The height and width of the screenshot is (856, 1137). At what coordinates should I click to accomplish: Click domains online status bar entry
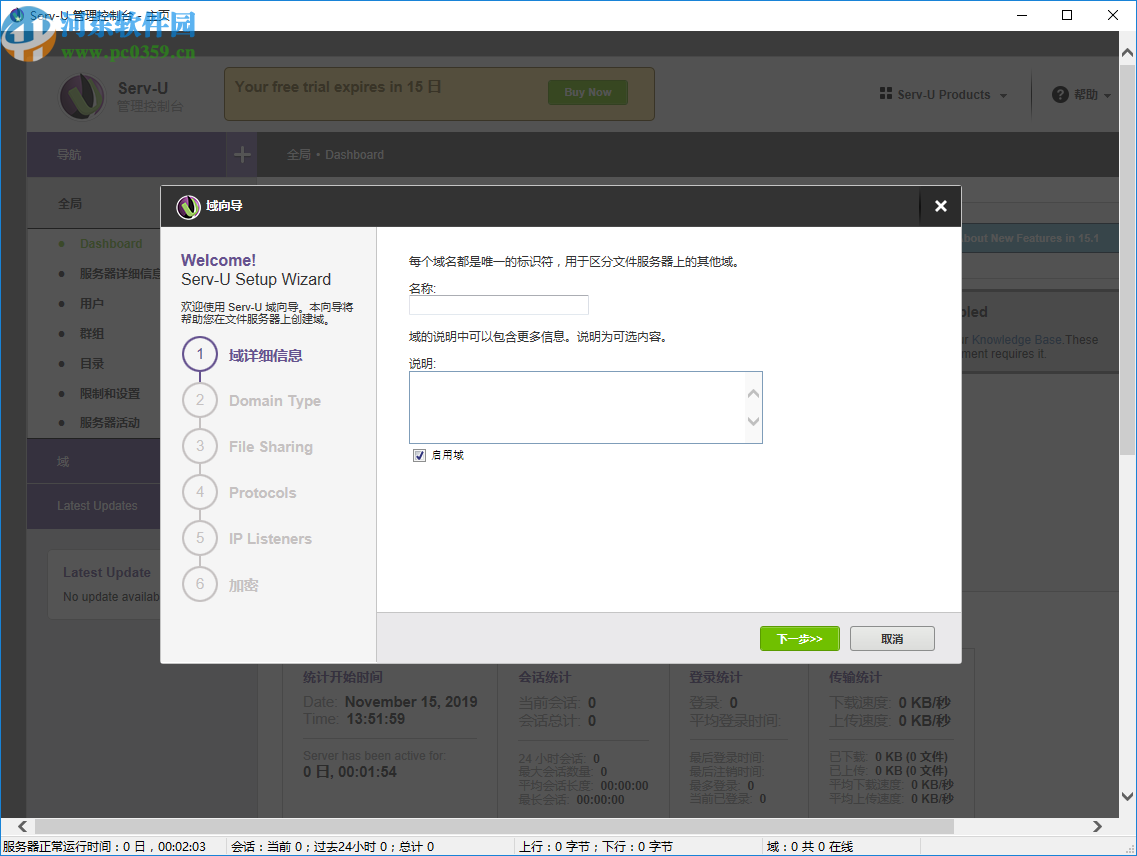[810, 847]
